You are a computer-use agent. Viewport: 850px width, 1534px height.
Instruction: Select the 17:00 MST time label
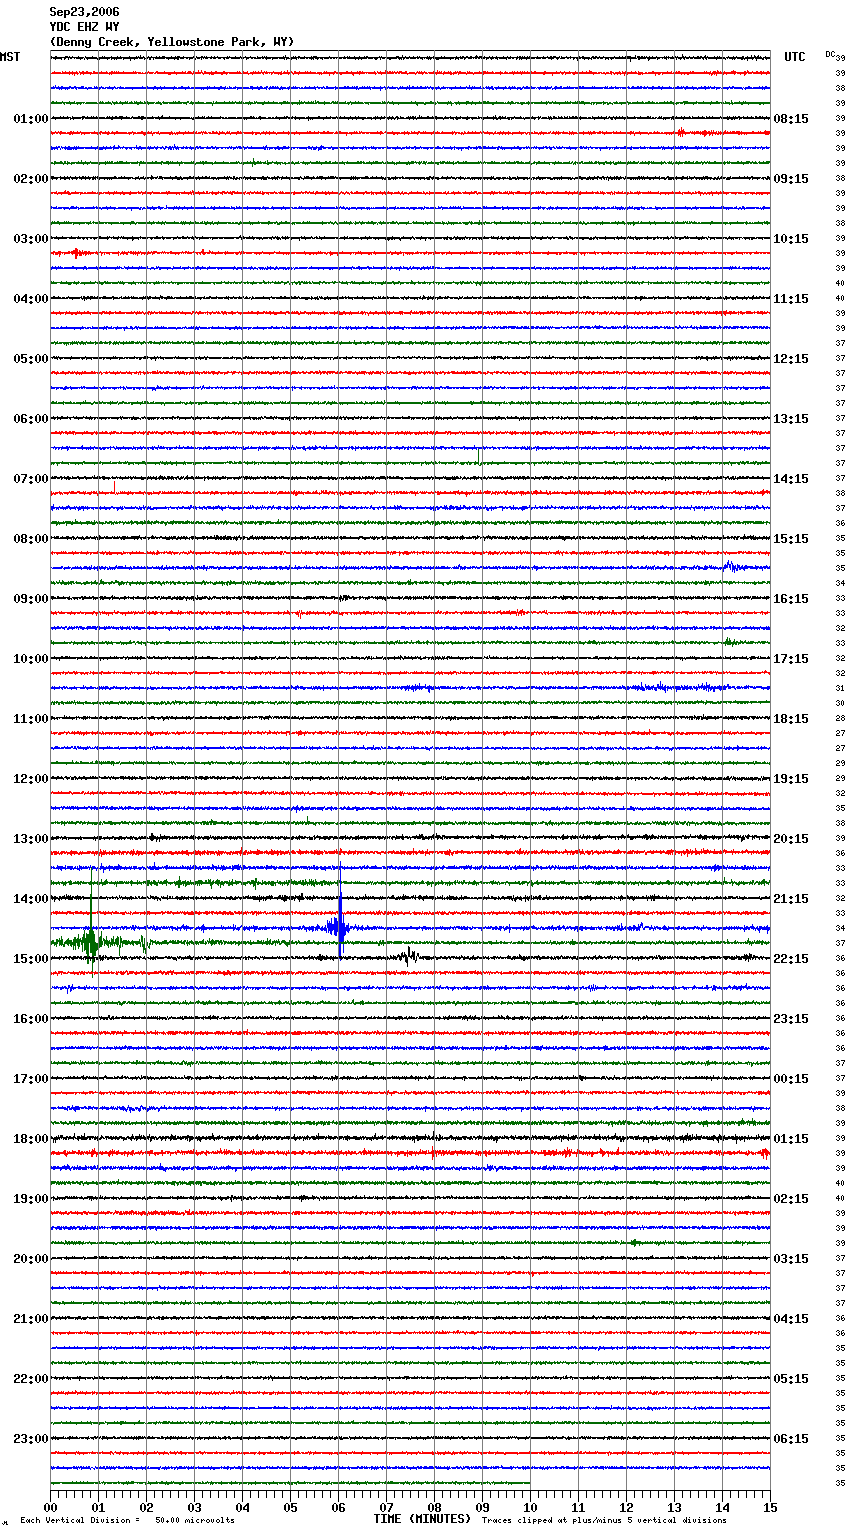[x=30, y=1079]
